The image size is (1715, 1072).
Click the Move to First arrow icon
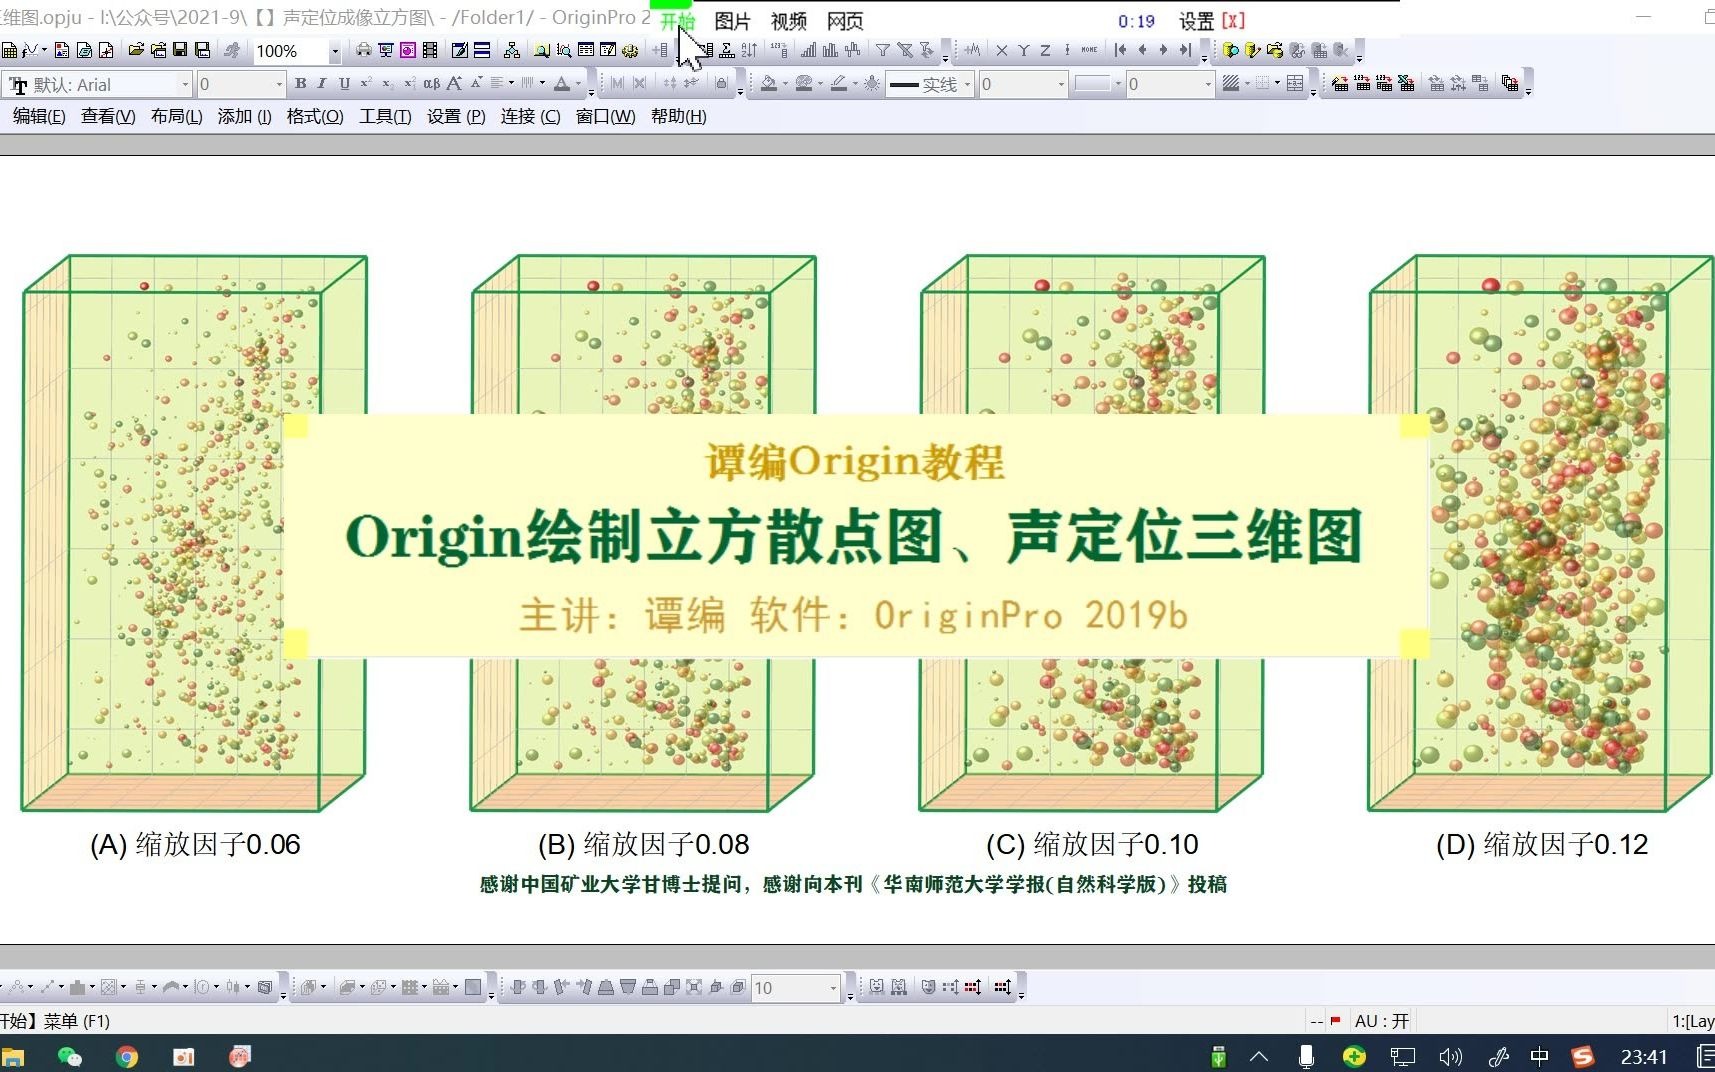(1120, 50)
